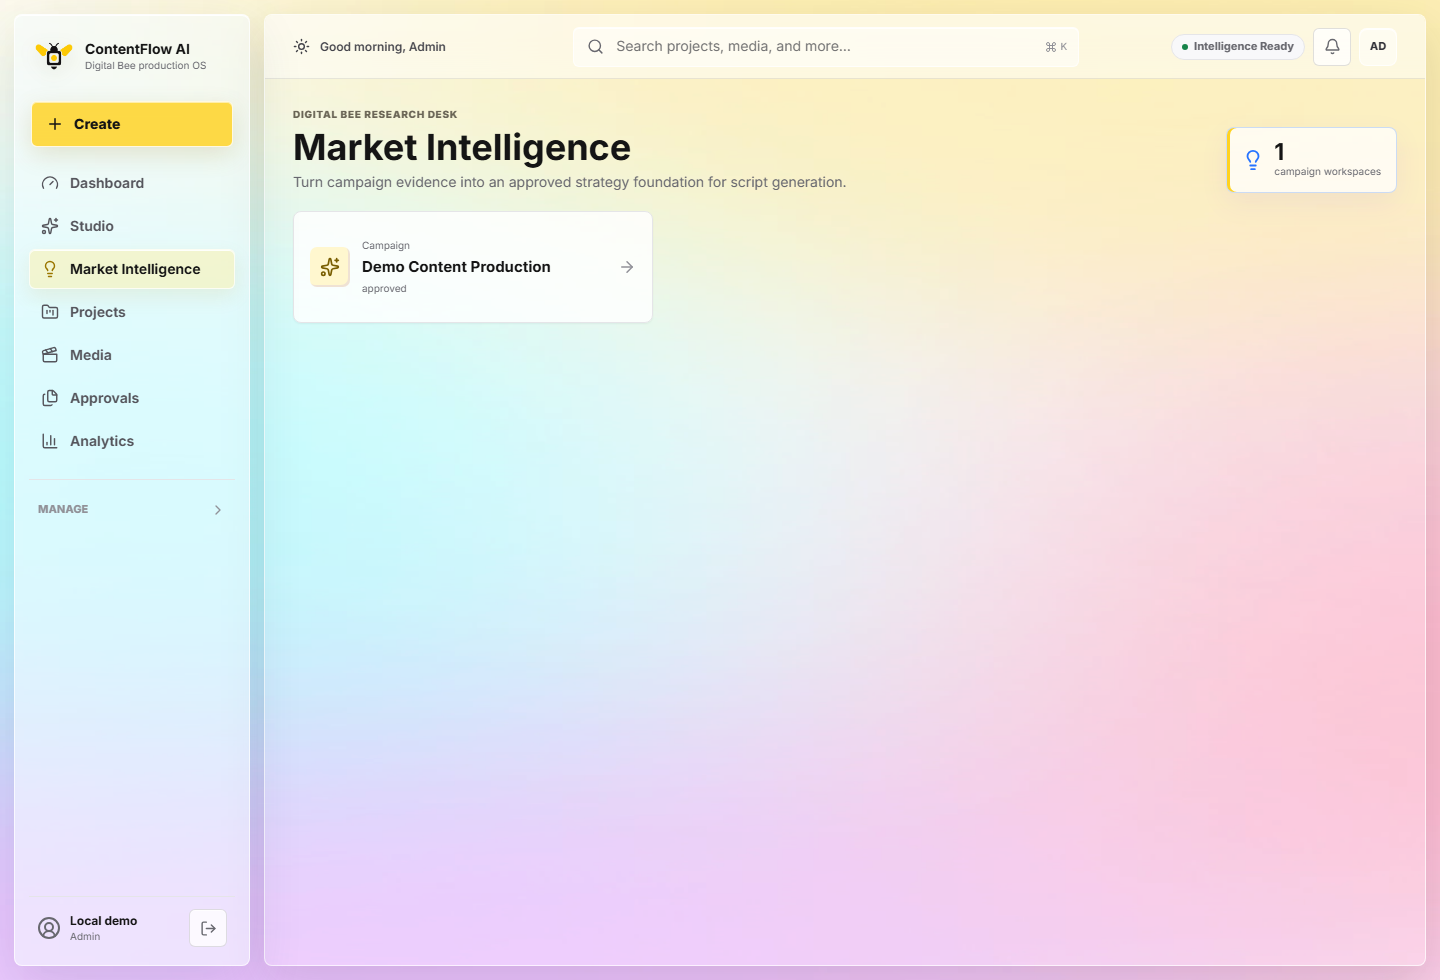Click the Local demo user name
The height and width of the screenshot is (980, 1440).
(103, 921)
